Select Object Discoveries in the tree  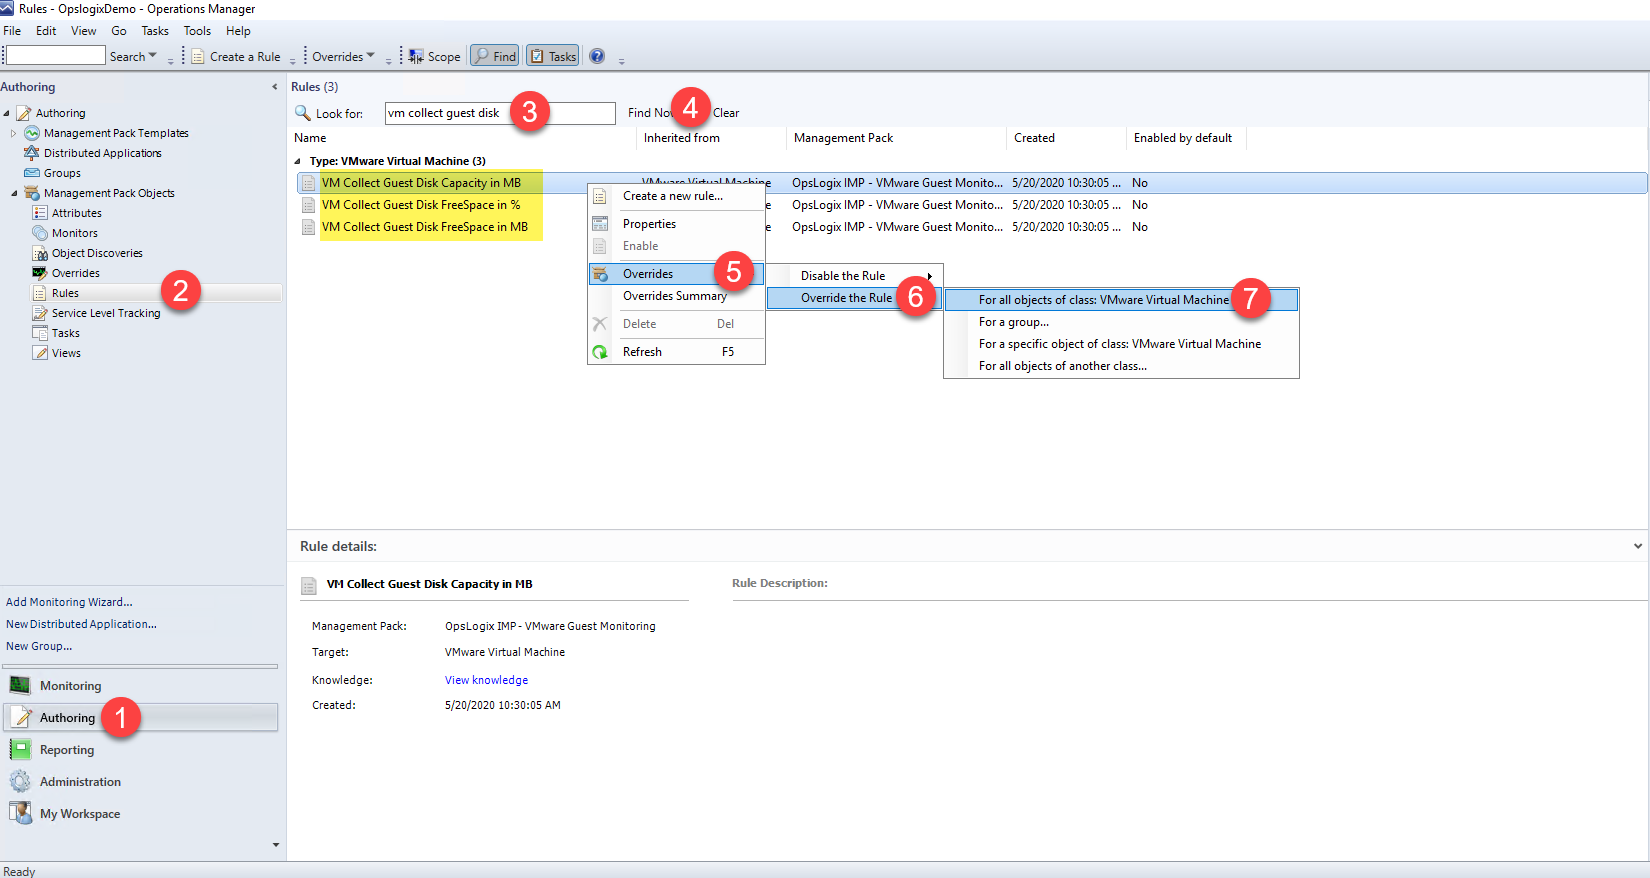pos(96,253)
